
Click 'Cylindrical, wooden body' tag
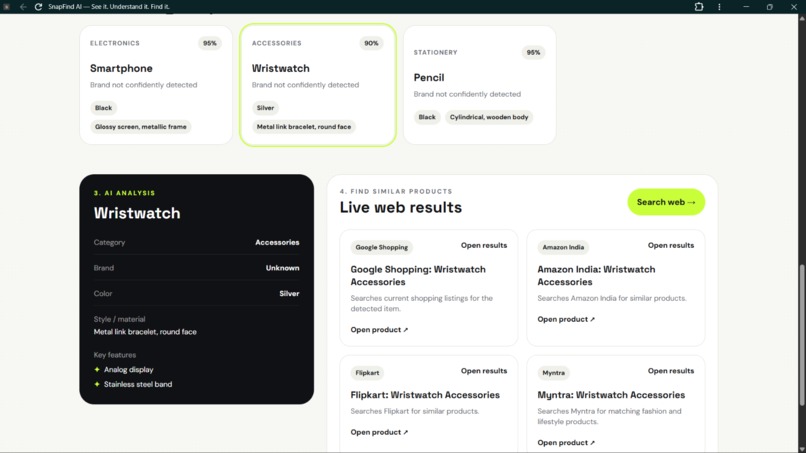(x=489, y=117)
